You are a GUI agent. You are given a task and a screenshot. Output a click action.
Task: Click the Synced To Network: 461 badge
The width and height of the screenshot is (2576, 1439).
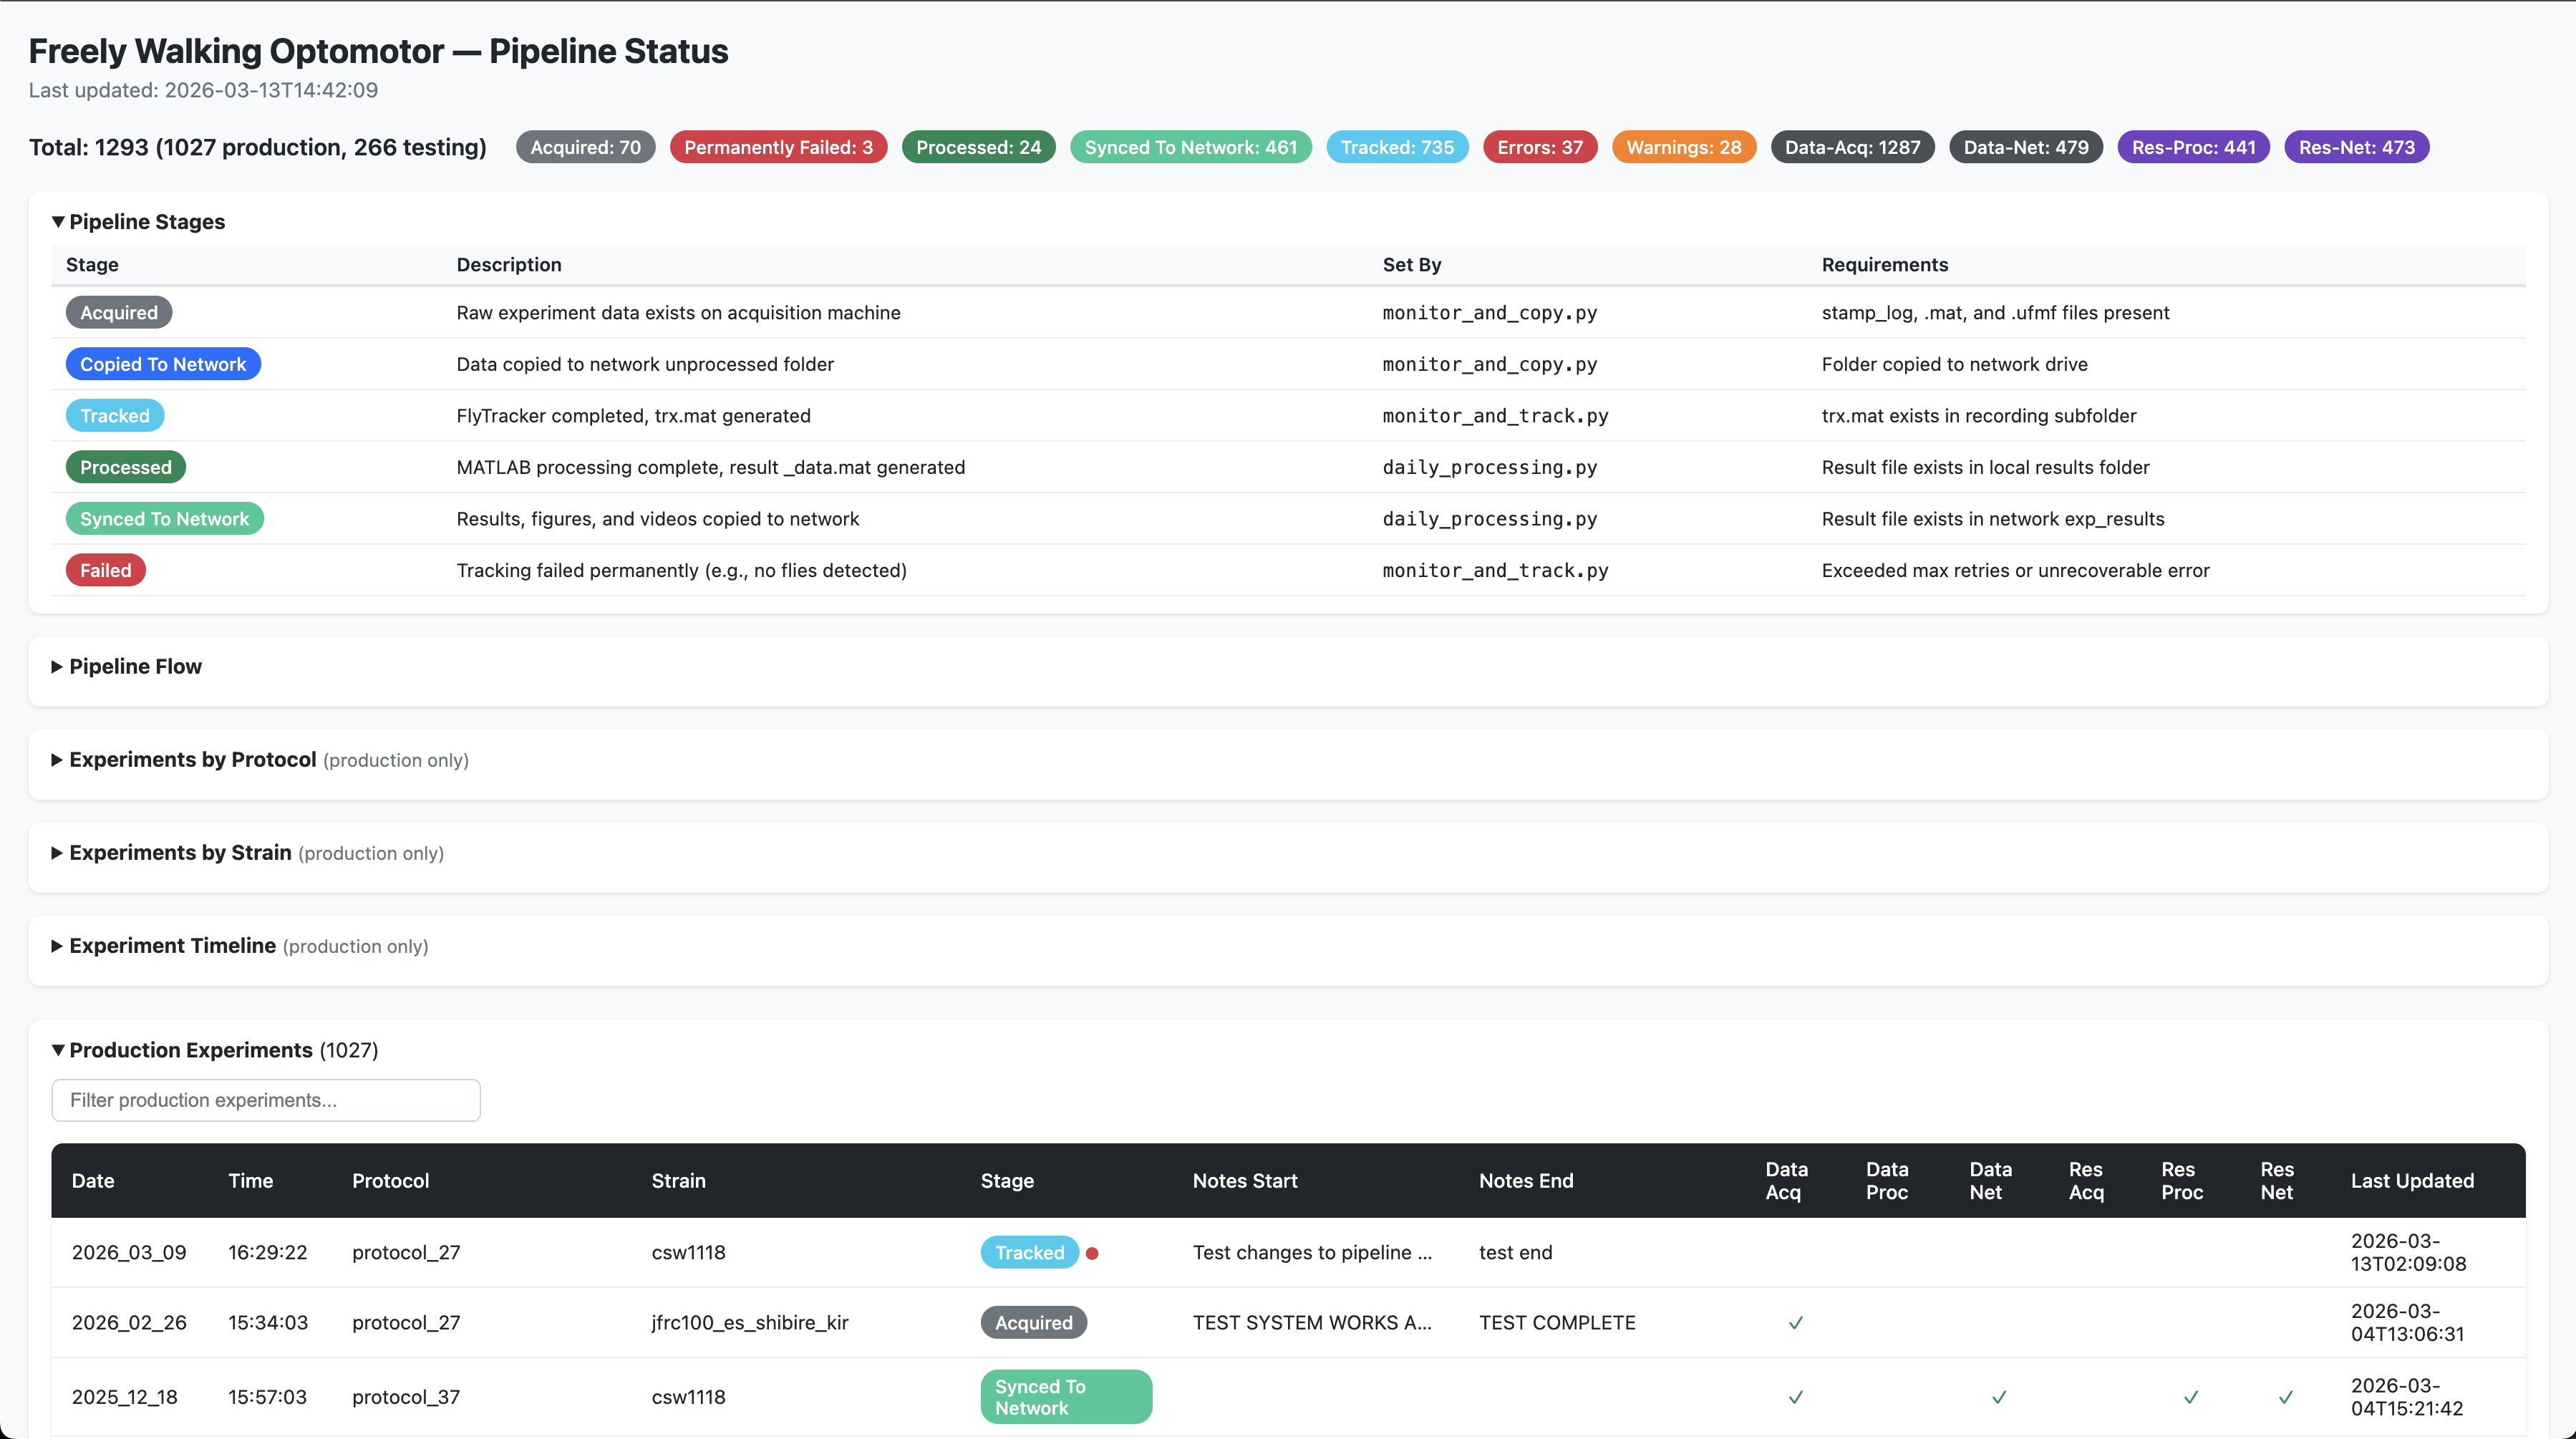coord(1190,147)
